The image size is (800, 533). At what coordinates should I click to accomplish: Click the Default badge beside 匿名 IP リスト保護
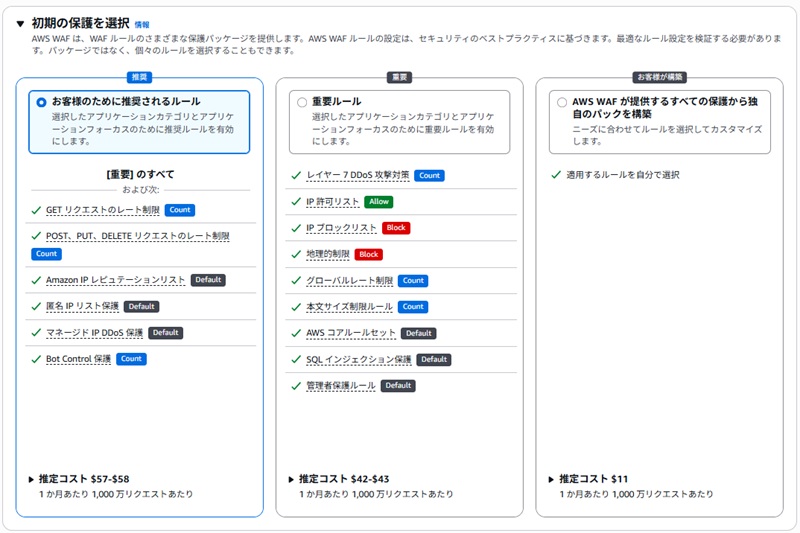[141, 306]
